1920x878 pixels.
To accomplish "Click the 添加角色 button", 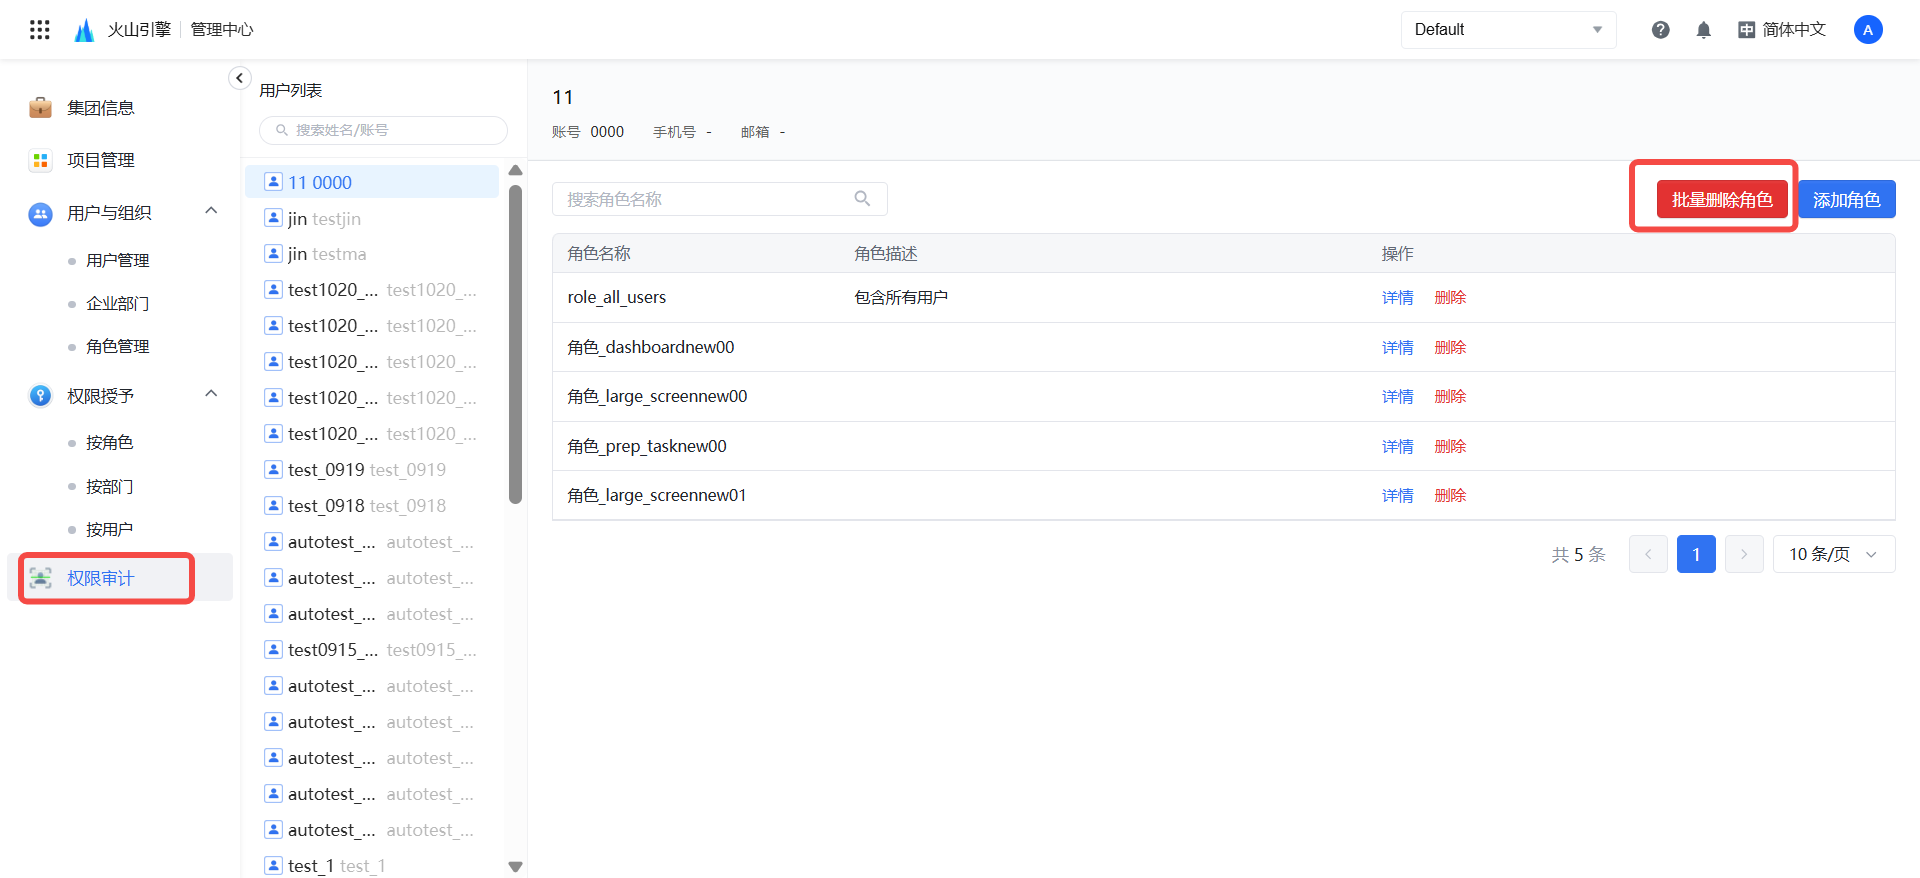I will [1846, 200].
